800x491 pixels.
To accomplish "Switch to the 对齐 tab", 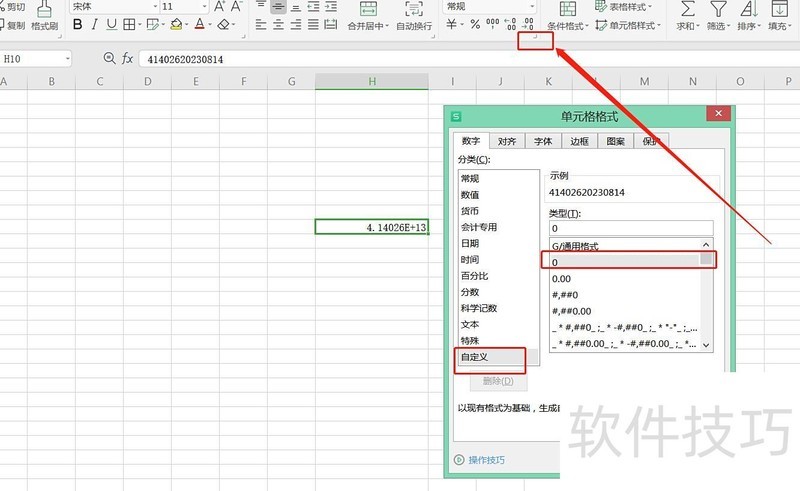I will coord(507,141).
